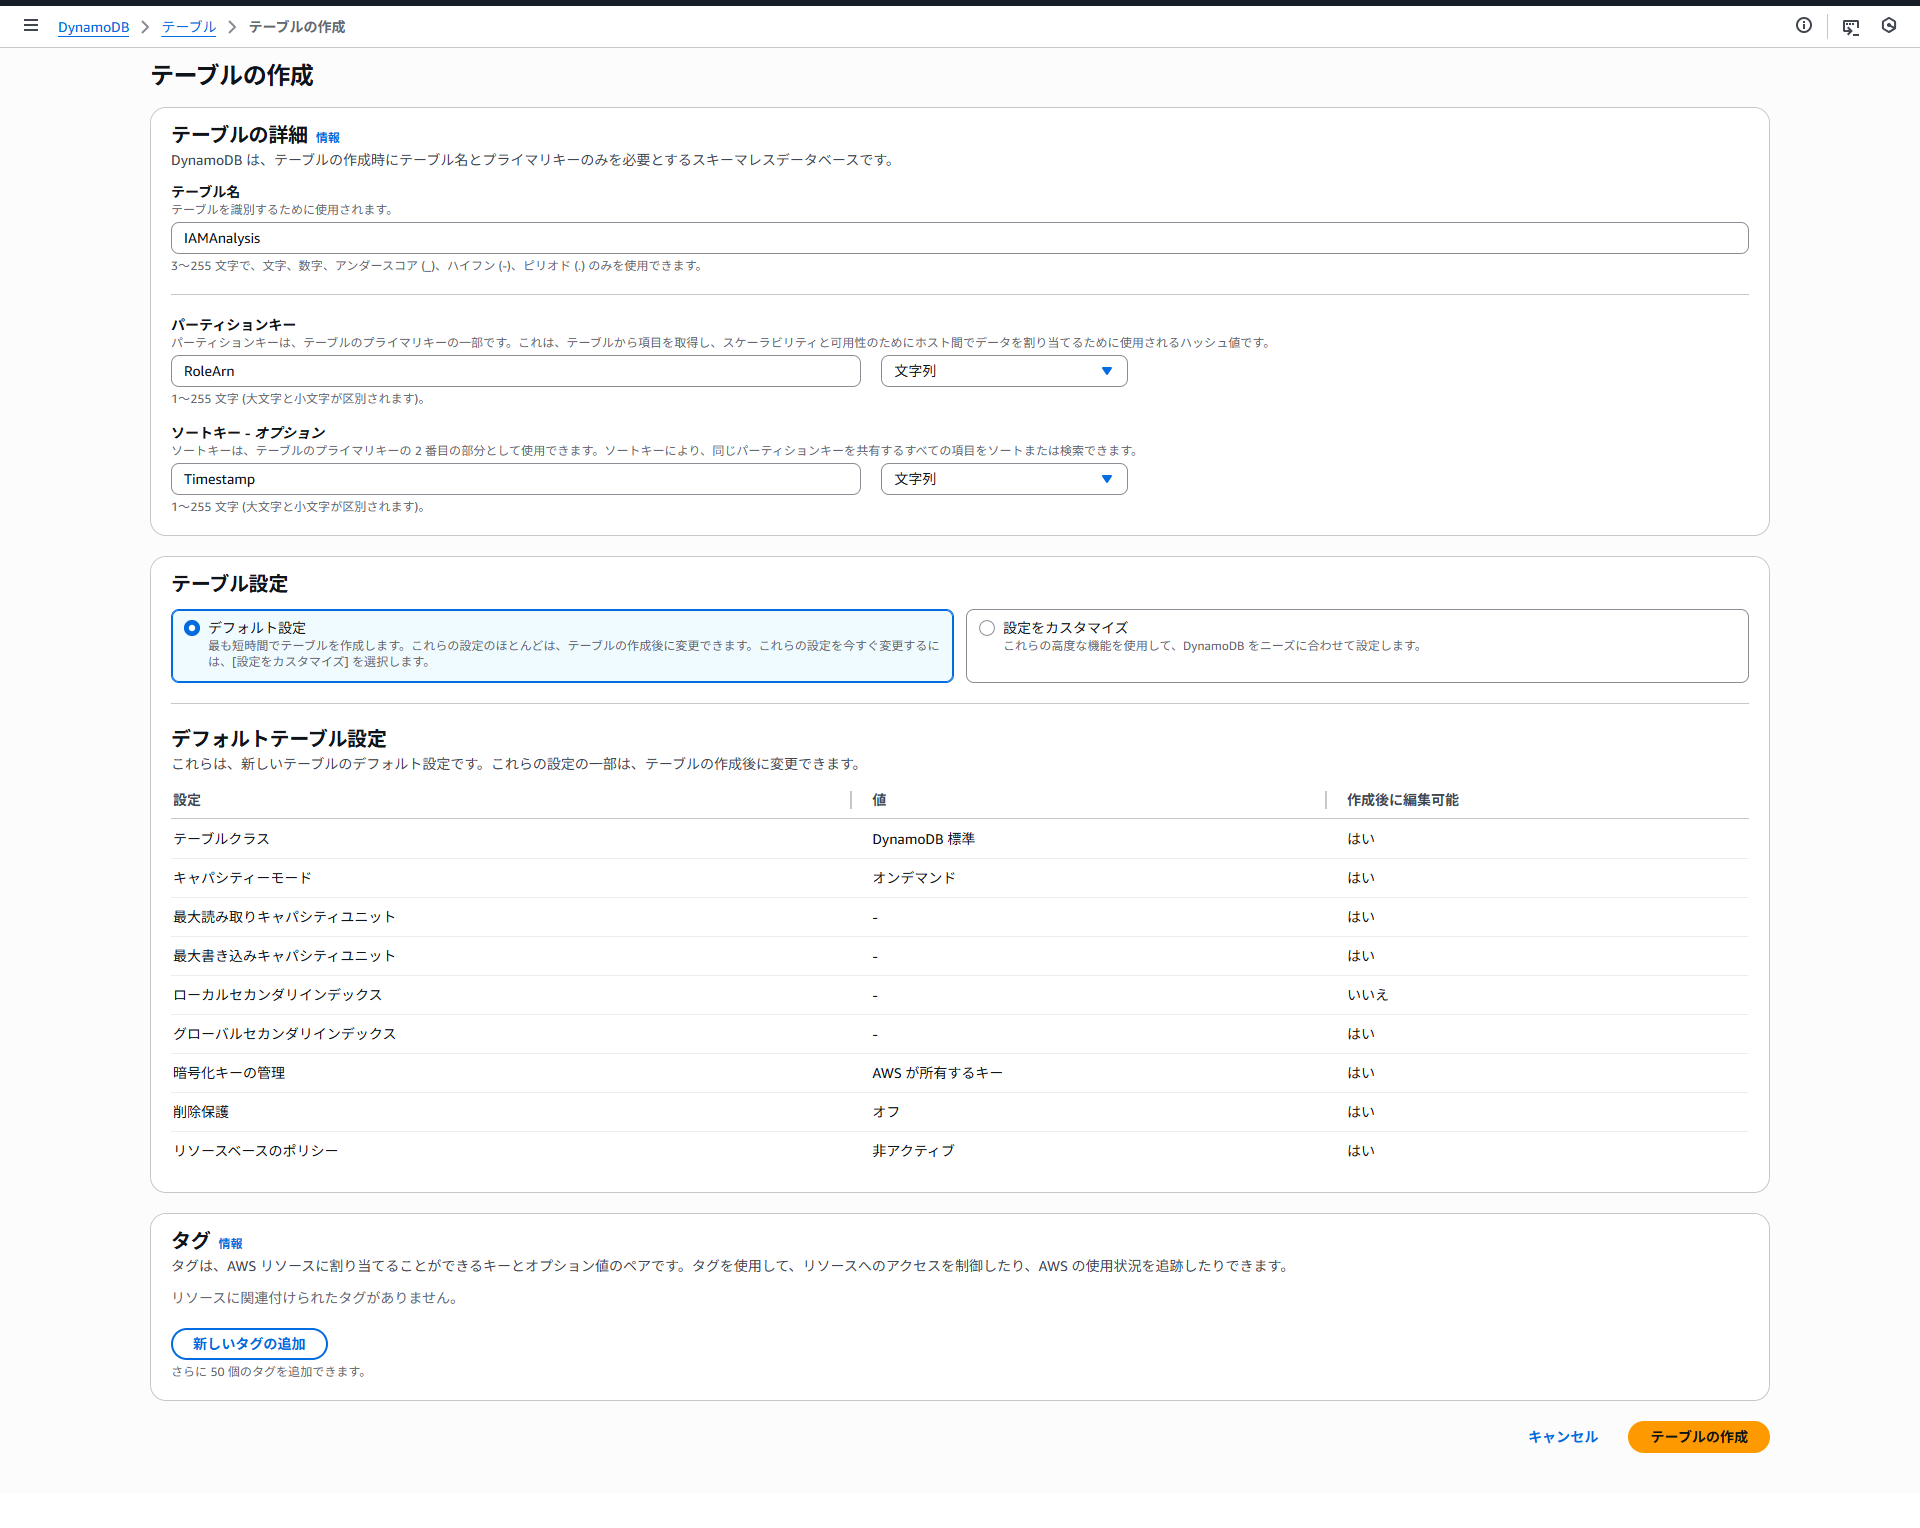Navigate to DynamoDB via the breadcrumb

tap(93, 27)
